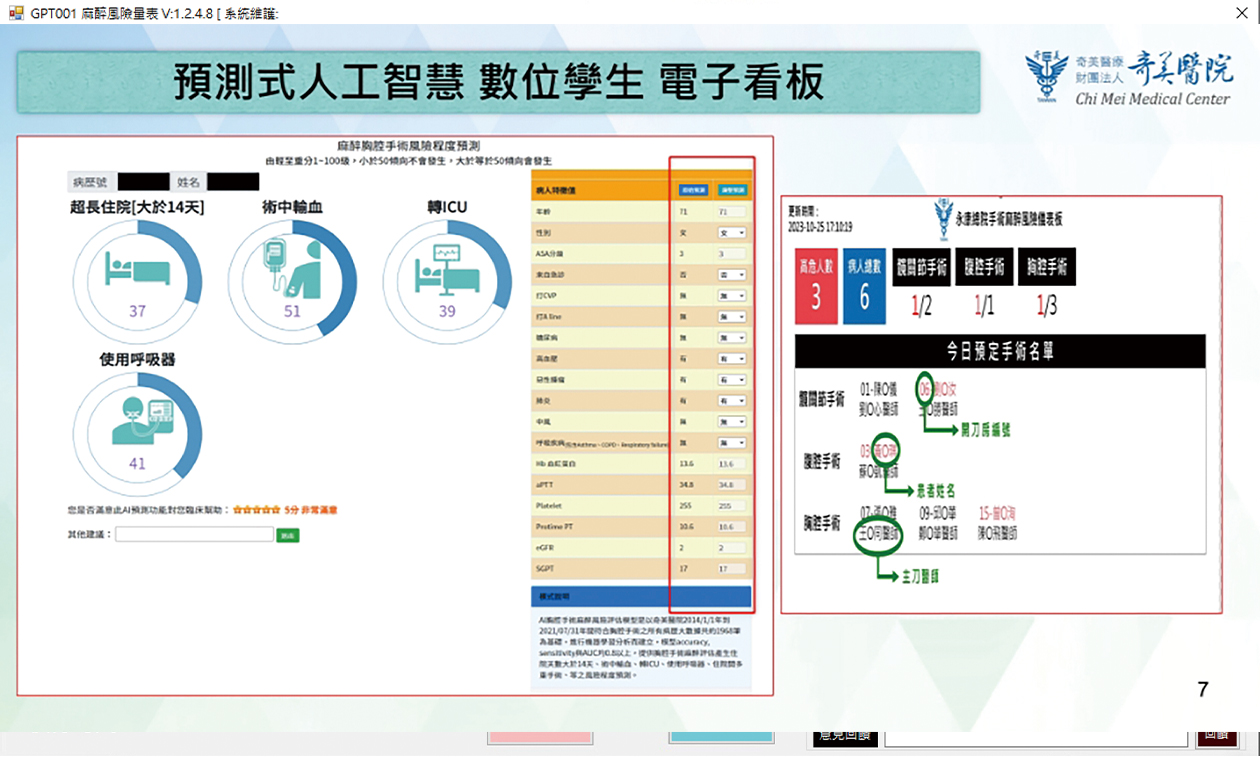The width and height of the screenshot is (1260, 757).
Task: Open the 中風 dropdown
Action: coord(731,421)
